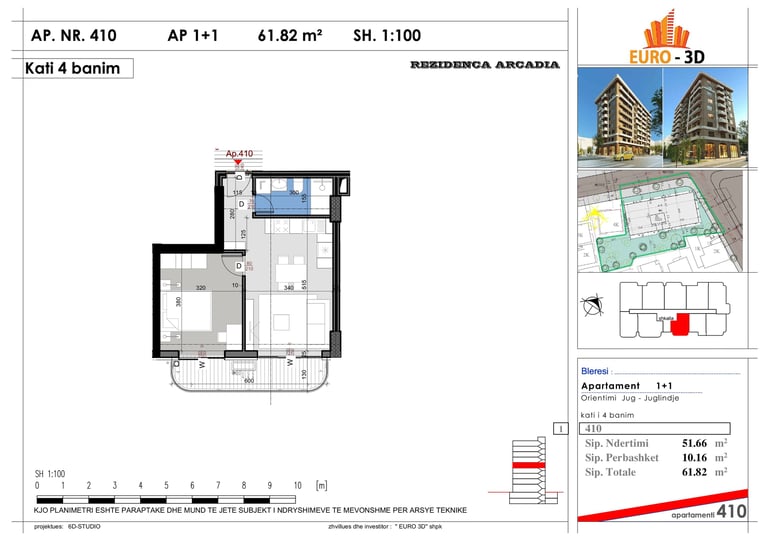Select the 'SH. 1:100' header text
This screenshot has height=542, width=768.
pos(387,35)
